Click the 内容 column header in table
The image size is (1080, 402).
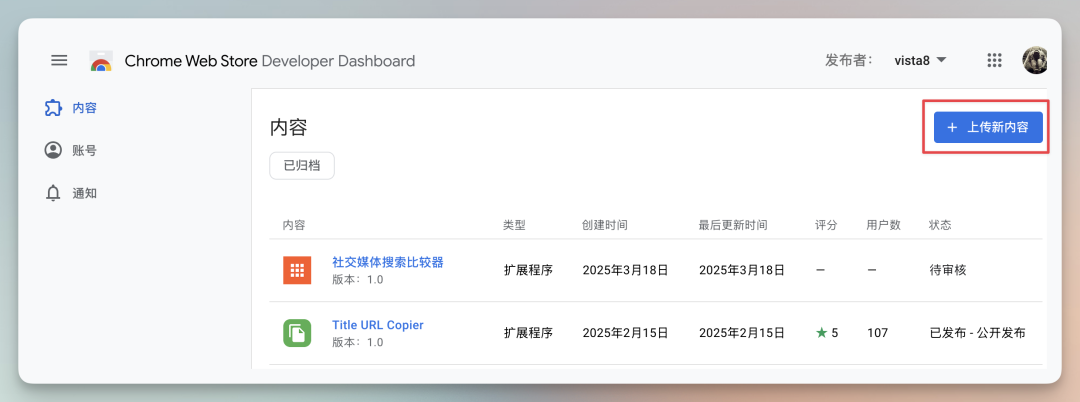click(294, 225)
